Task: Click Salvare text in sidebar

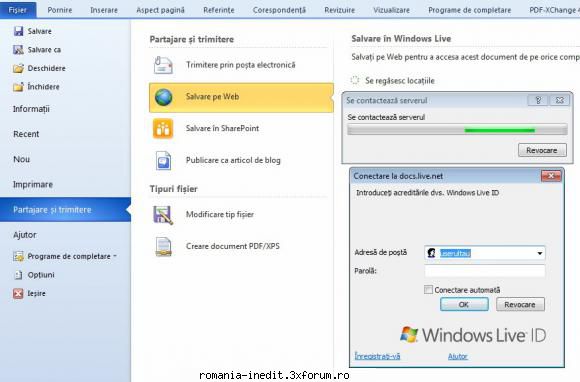Action: point(40,31)
